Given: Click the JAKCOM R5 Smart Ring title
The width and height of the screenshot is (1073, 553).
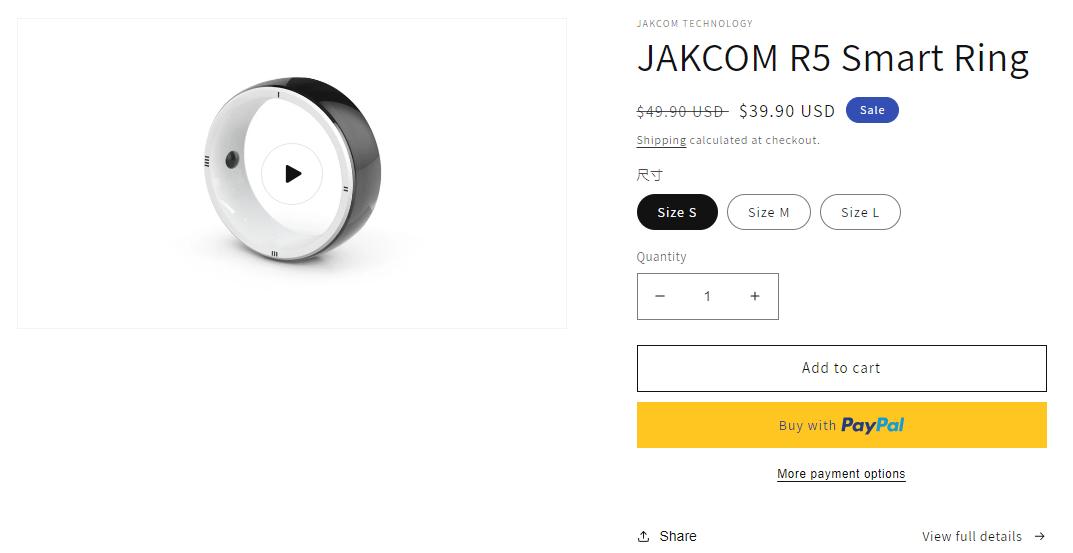Looking at the screenshot, I should [x=832, y=59].
